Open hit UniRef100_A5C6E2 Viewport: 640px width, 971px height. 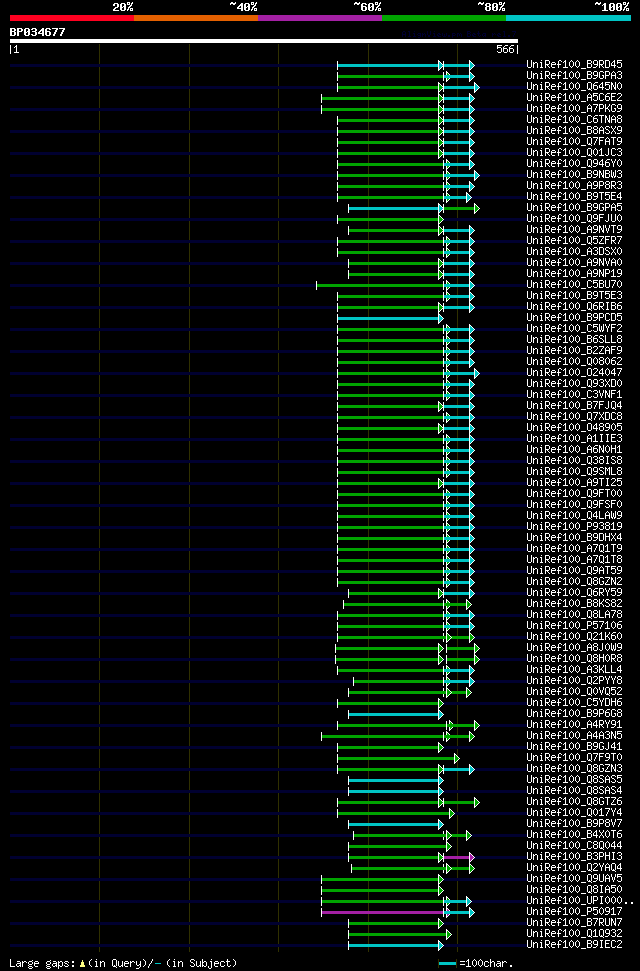coord(574,98)
